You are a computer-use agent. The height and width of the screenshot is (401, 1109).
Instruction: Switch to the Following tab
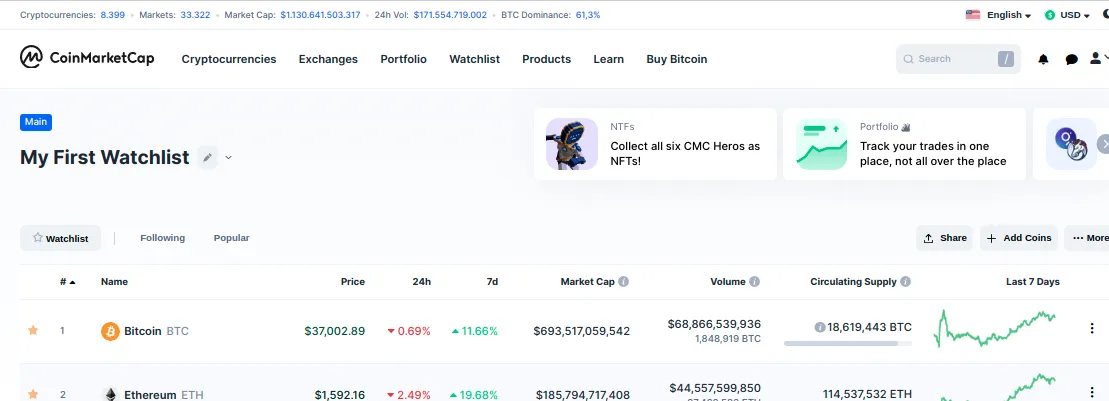pyautogui.click(x=163, y=238)
